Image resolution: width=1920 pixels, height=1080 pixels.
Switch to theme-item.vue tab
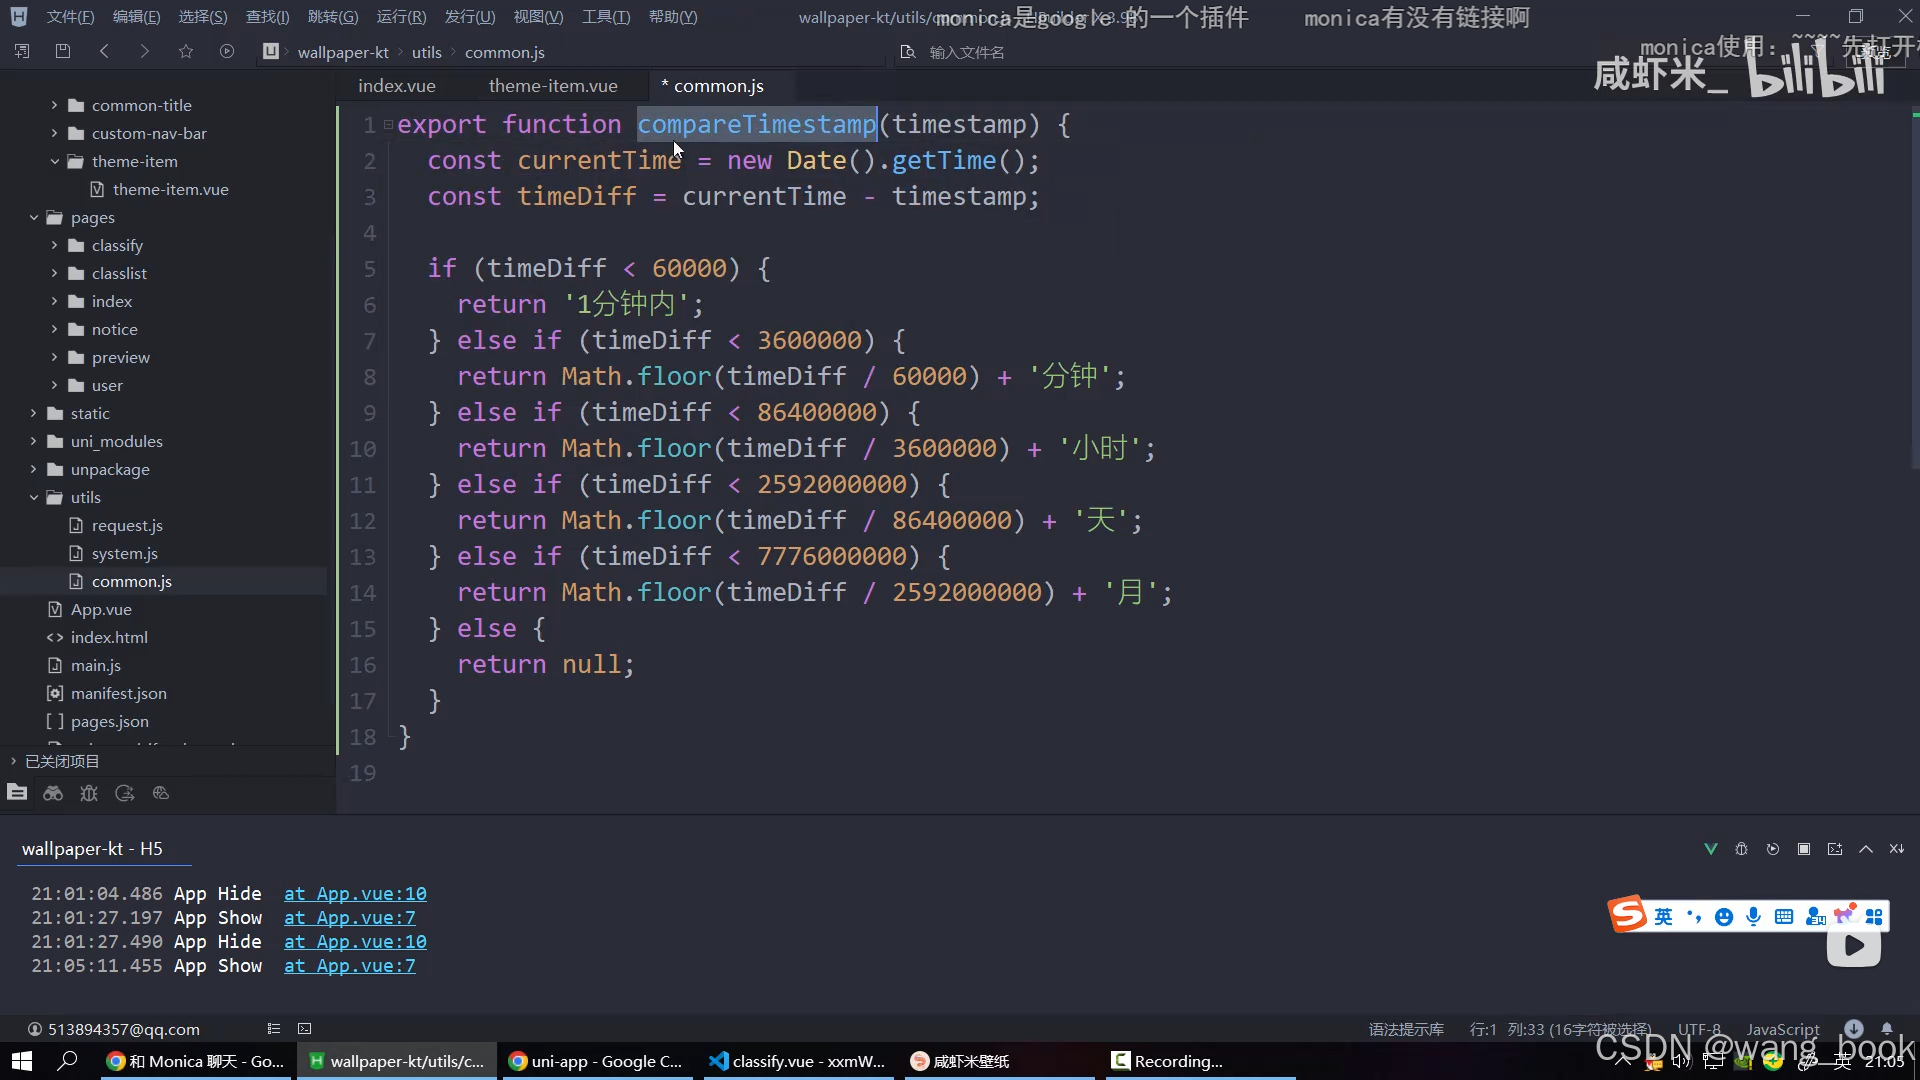[x=553, y=86]
